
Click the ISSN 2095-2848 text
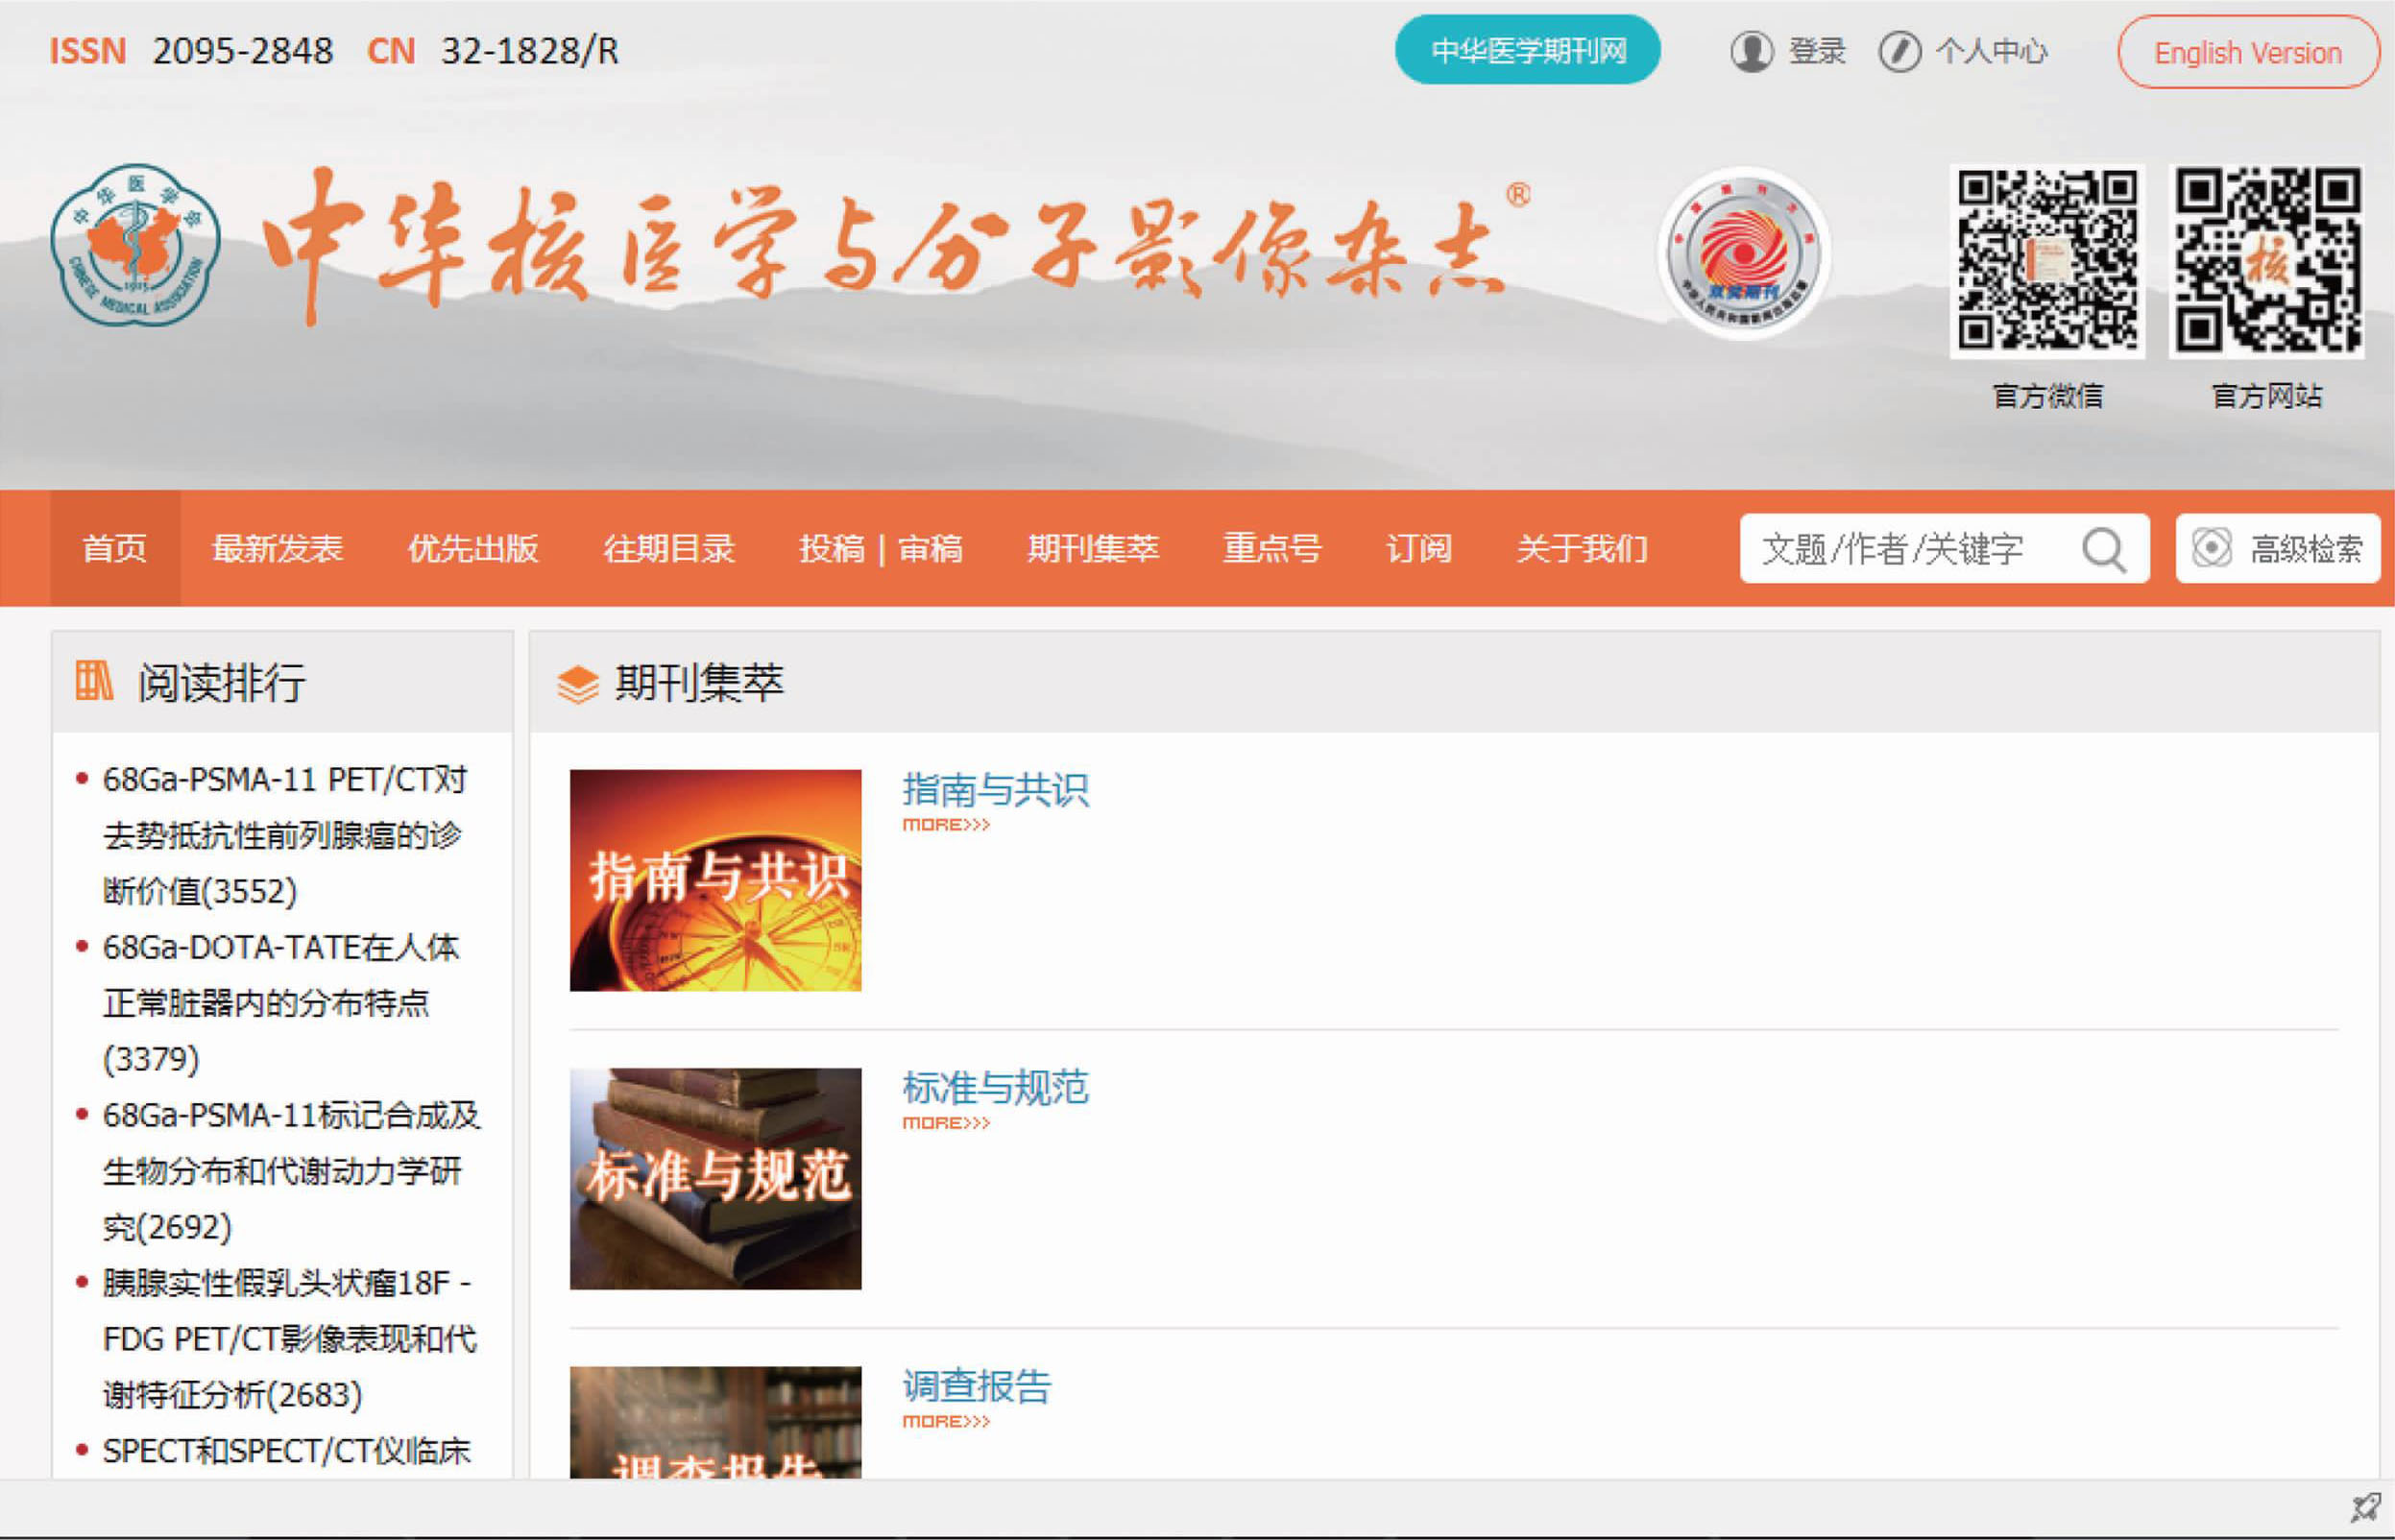[x=191, y=51]
